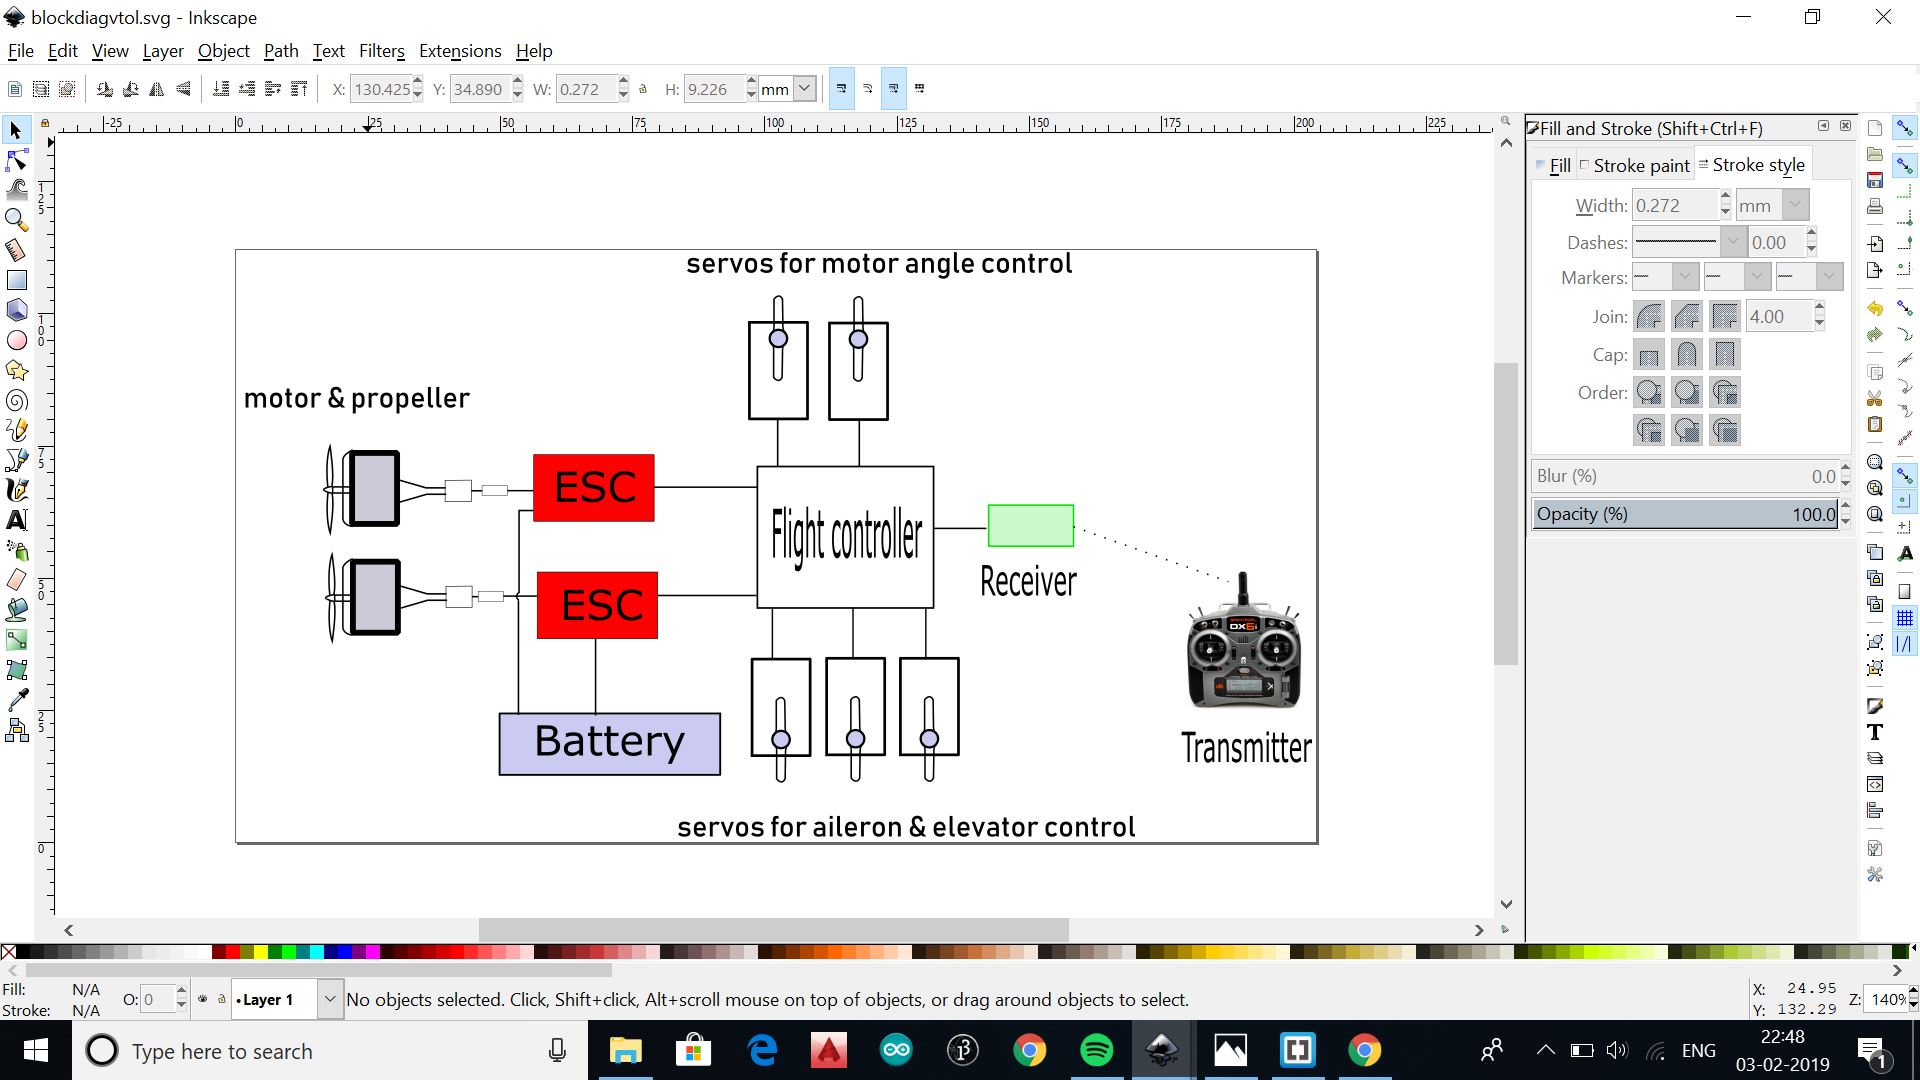
Task: Click the Undo yellow arrow icon
Action: pyautogui.click(x=1875, y=309)
